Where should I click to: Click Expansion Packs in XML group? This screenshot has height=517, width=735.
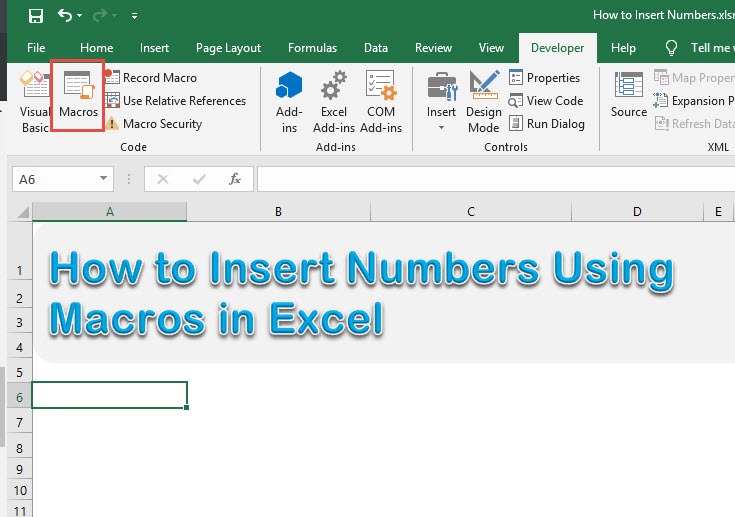[x=694, y=100]
